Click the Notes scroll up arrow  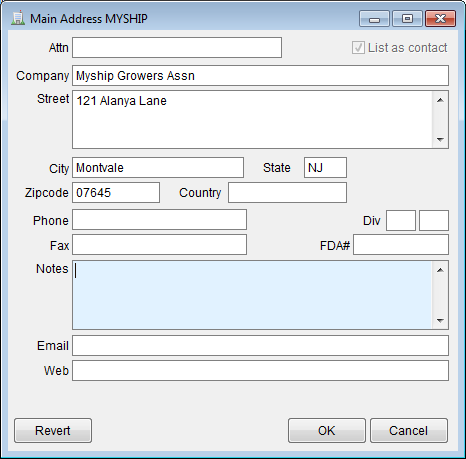point(440,270)
